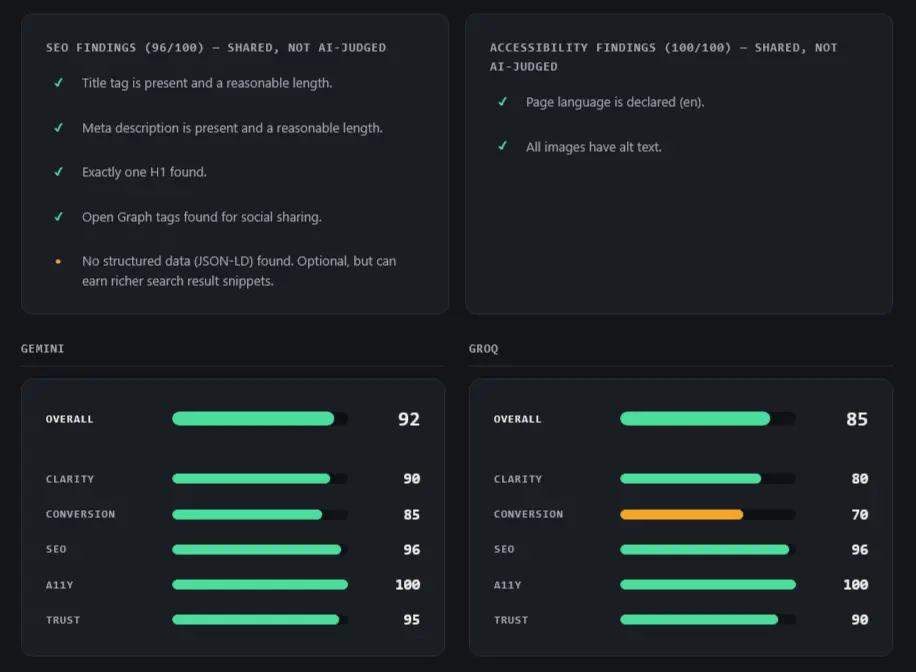Click the checkmark beside Page language declared
The width and height of the screenshot is (916, 672).
502,102
